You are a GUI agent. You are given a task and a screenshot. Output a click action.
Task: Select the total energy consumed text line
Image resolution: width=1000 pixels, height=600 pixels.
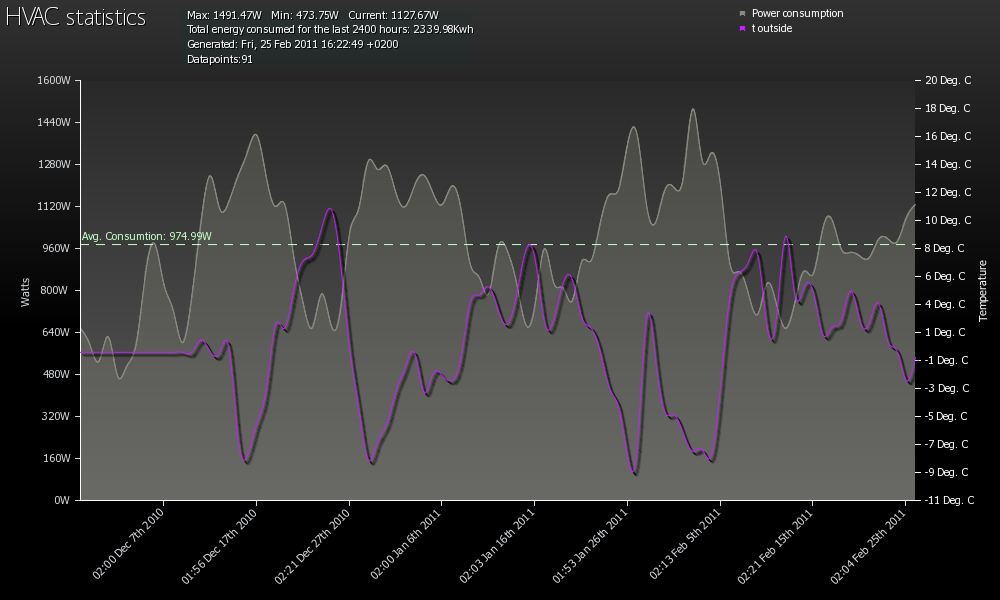tap(330, 30)
